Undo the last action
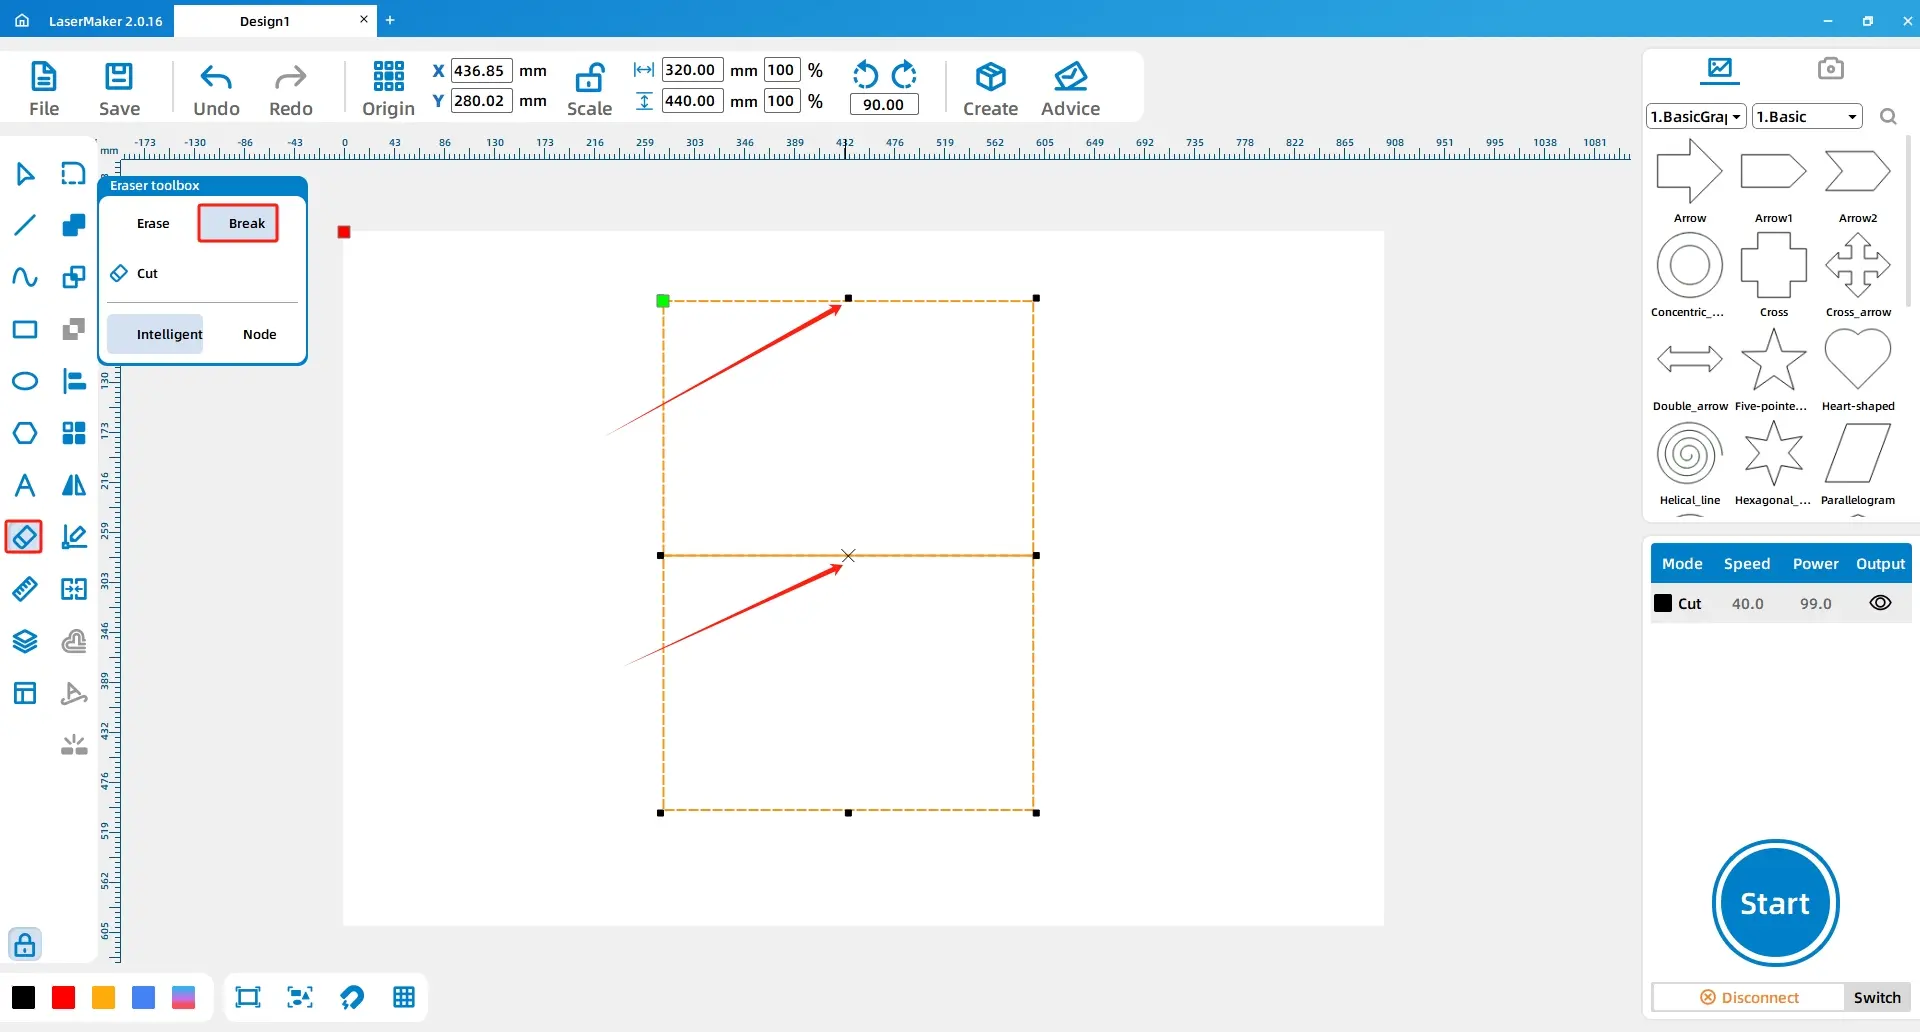The width and height of the screenshot is (1920, 1032). pyautogui.click(x=216, y=77)
